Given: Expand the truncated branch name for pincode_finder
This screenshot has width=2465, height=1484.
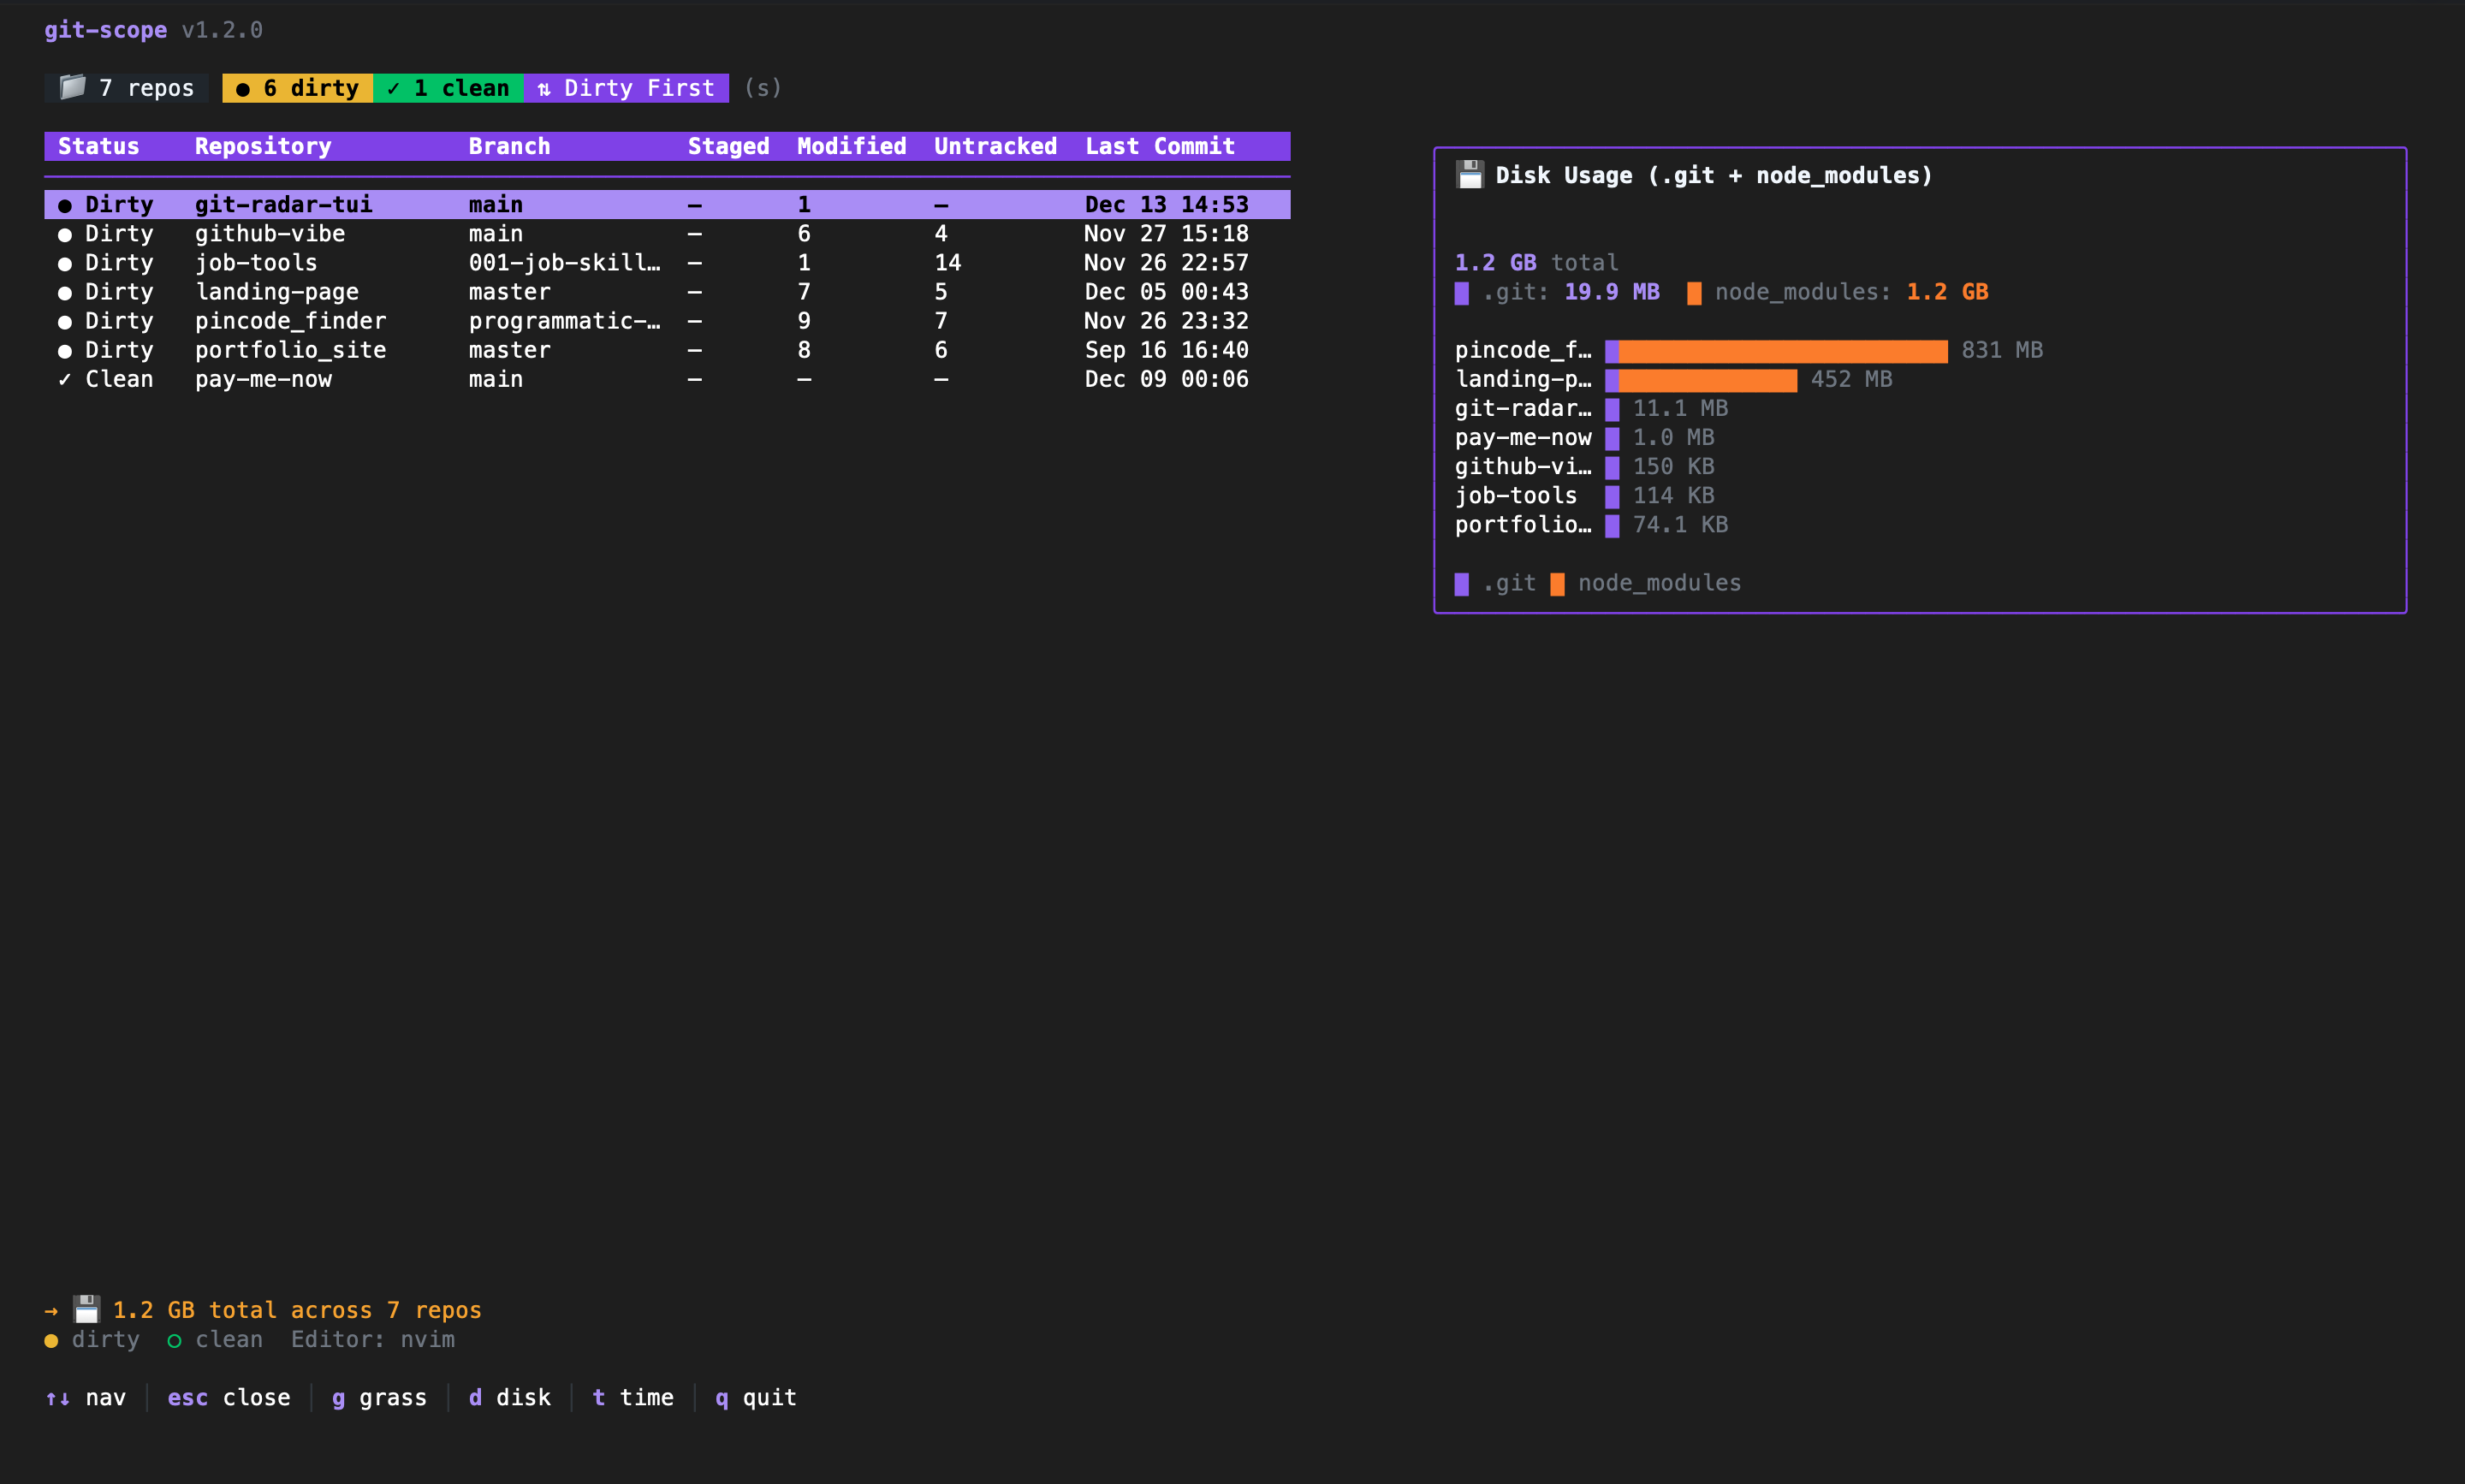Looking at the screenshot, I should 565,320.
